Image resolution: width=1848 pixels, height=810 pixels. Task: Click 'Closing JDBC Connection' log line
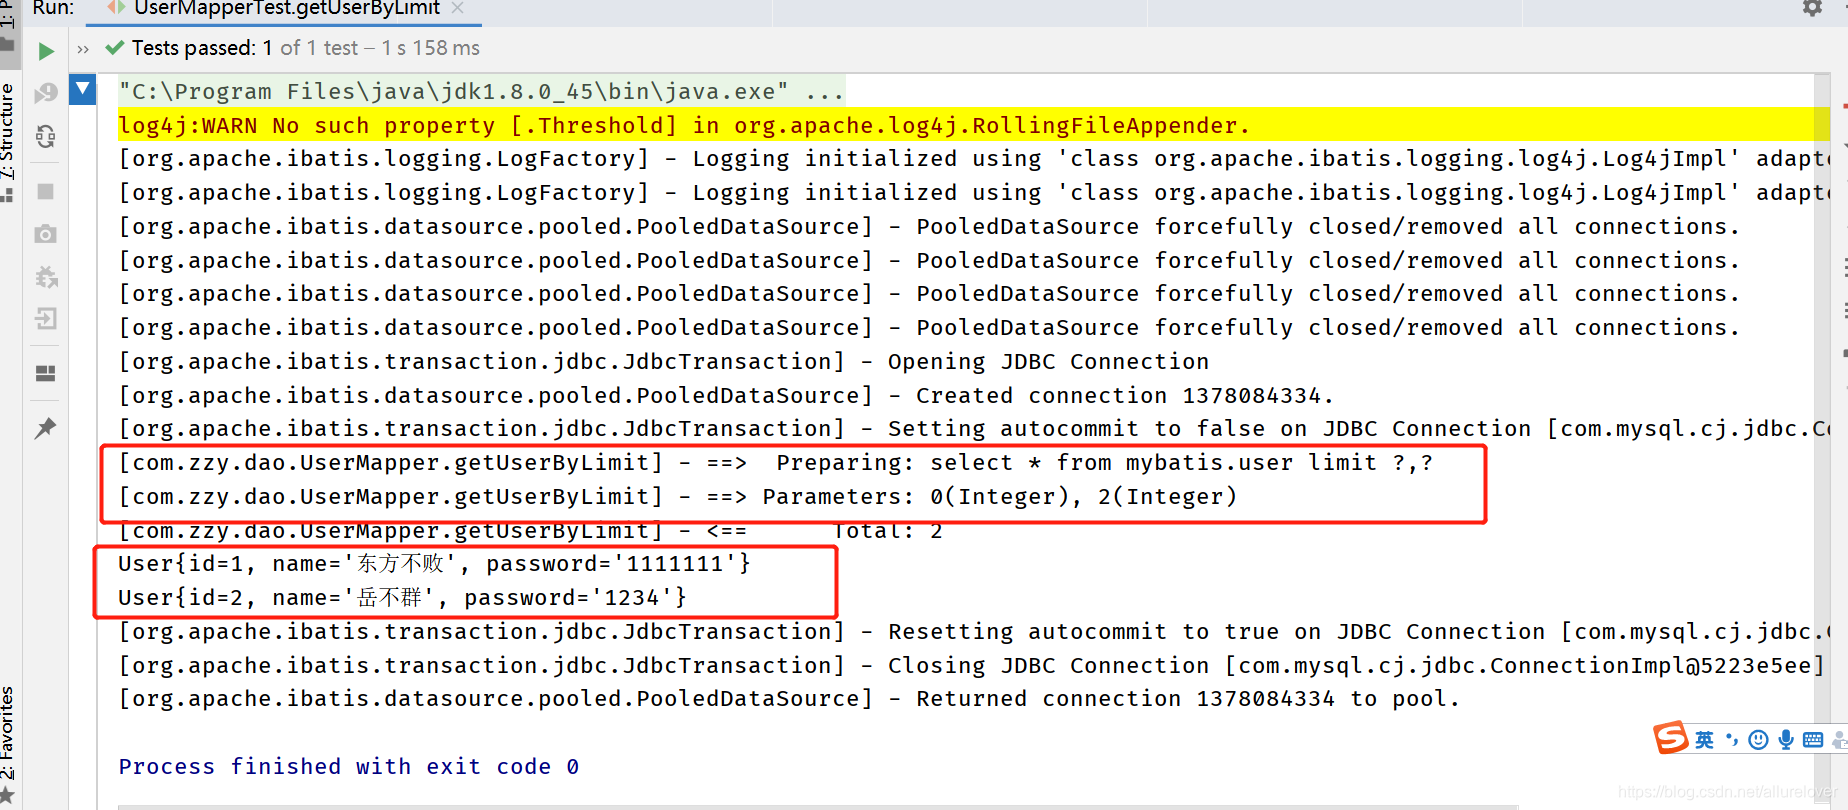(971, 665)
